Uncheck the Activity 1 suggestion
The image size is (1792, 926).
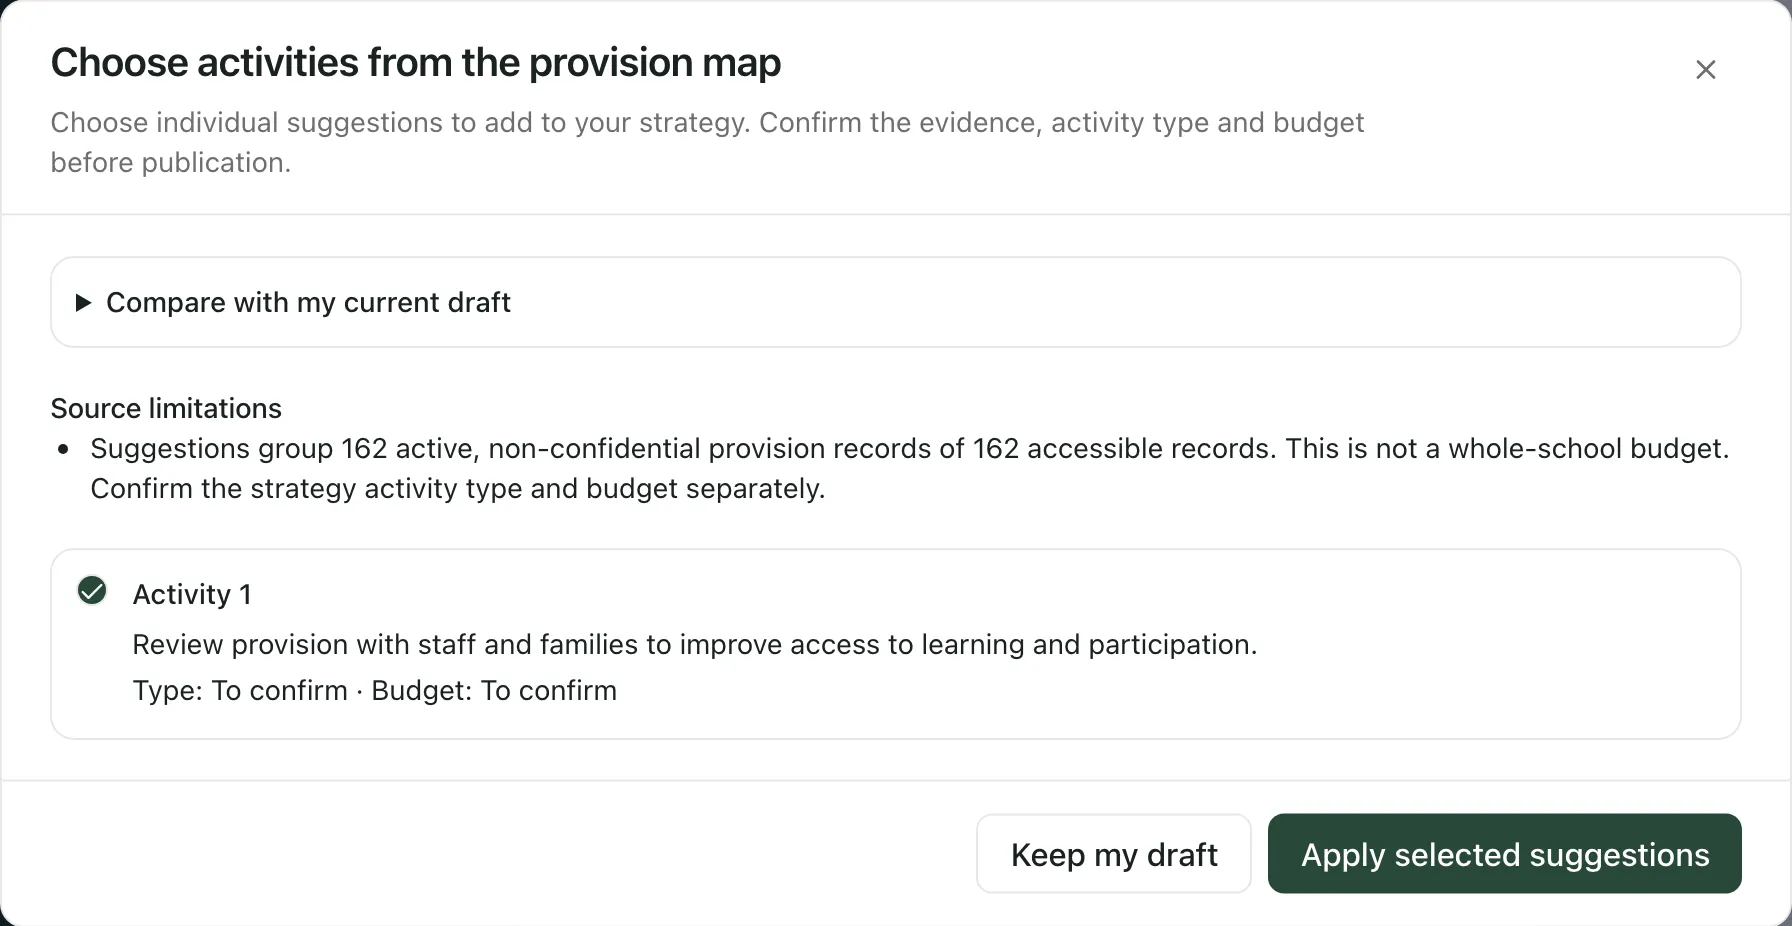92,591
